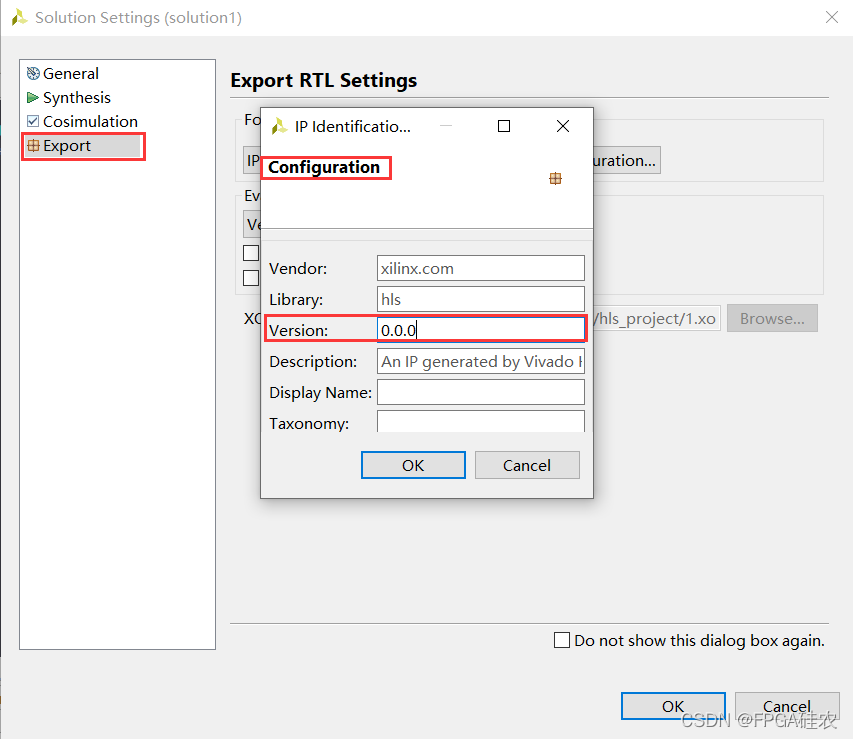Click the Vendor field containing xilinx.com
853x739 pixels.
click(x=481, y=268)
